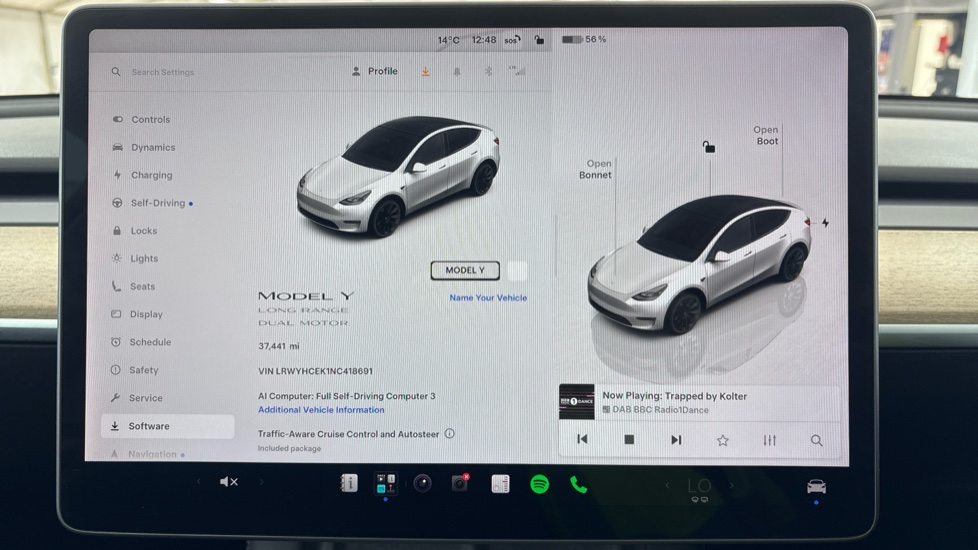The image size is (978, 550).
Task: Tap the Model Y car image in settings panel
Action: coord(399,176)
